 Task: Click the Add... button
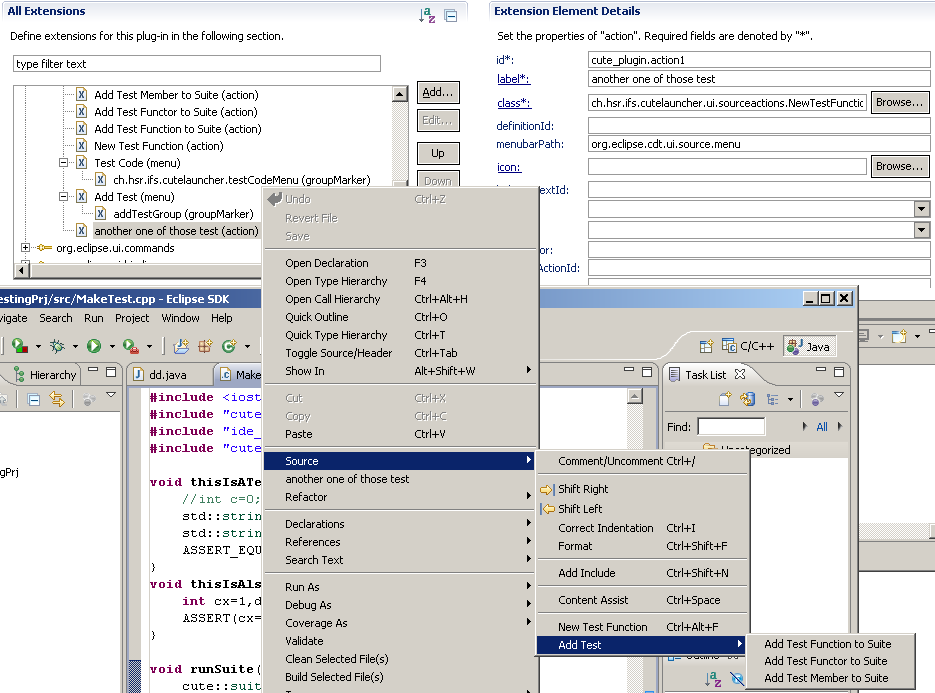[x=438, y=92]
